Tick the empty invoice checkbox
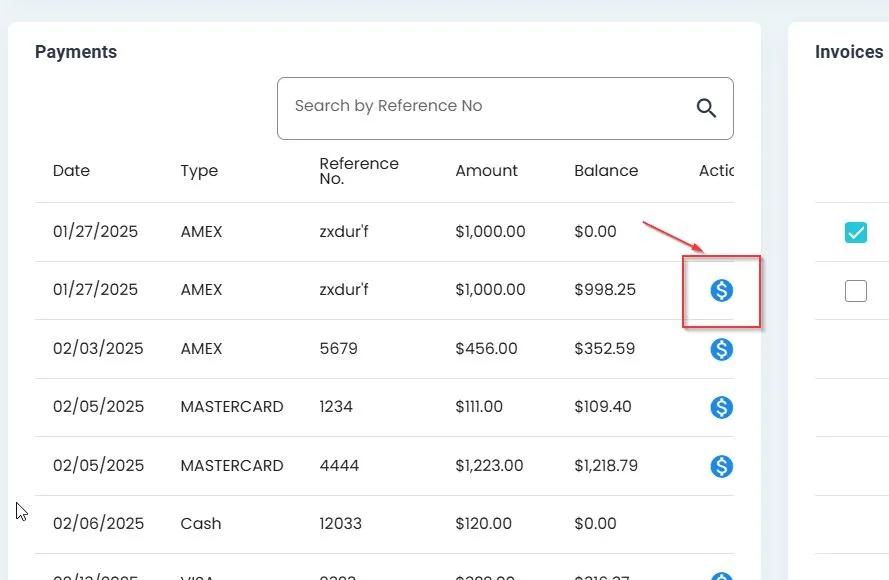 [x=856, y=291]
